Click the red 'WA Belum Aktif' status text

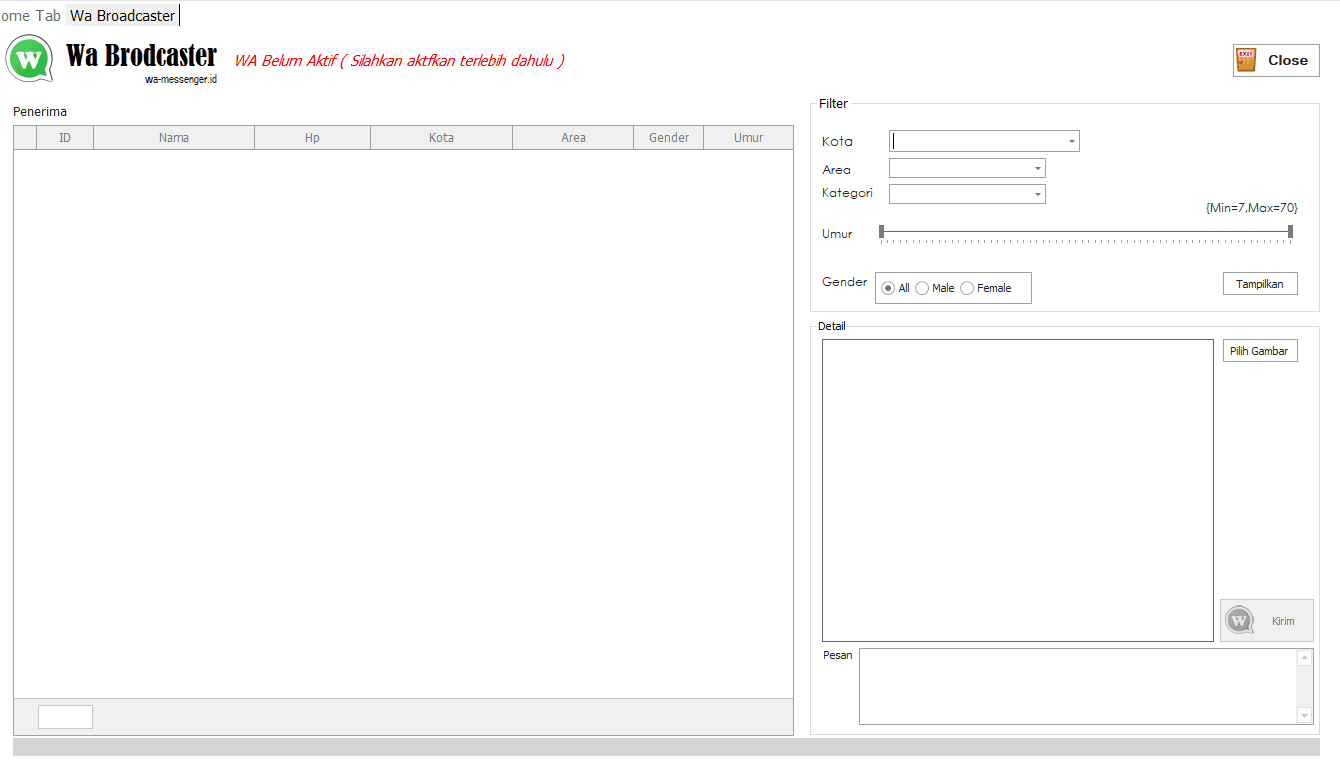(x=399, y=60)
